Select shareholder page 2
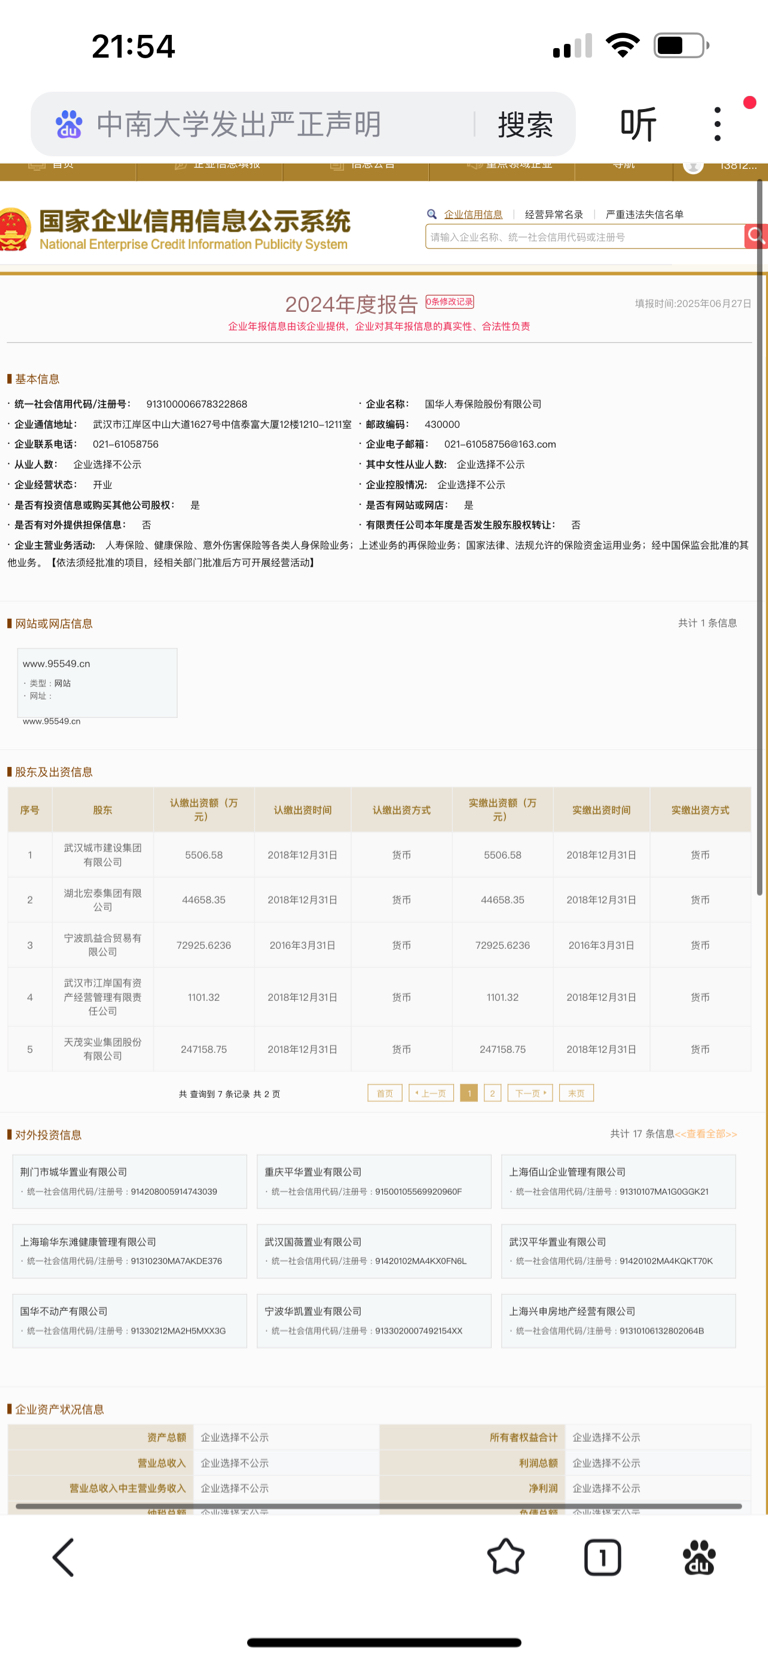768x1662 pixels. (x=492, y=1093)
